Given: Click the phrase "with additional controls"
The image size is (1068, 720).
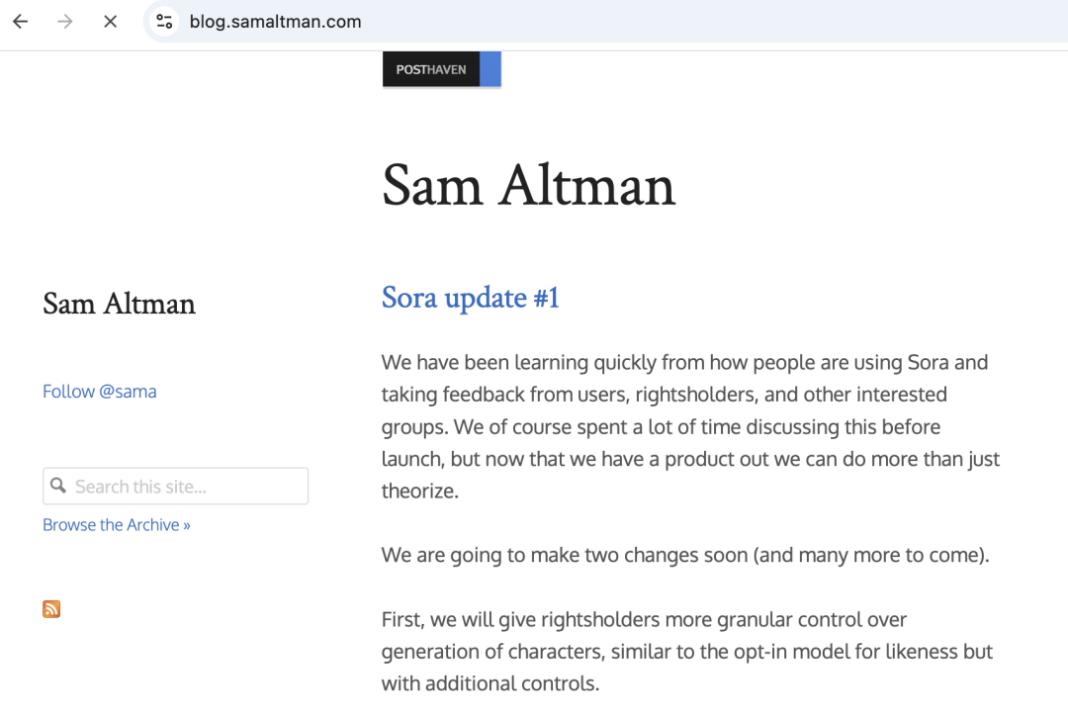Looking at the screenshot, I should [x=490, y=685].
